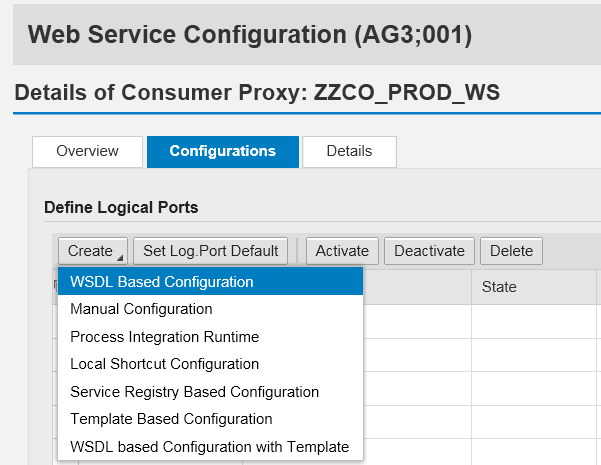Open the Create dropdown button
The width and height of the screenshot is (601, 465).
click(93, 251)
